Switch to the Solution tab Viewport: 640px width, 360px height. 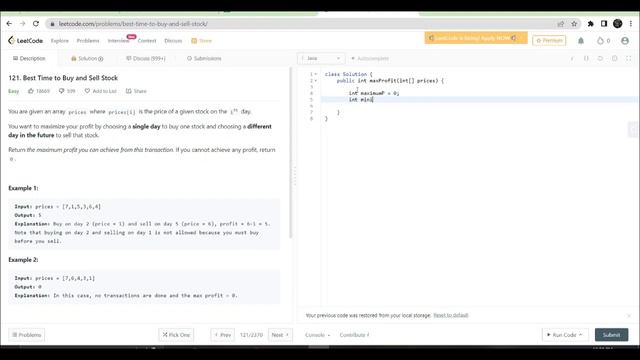click(87, 58)
